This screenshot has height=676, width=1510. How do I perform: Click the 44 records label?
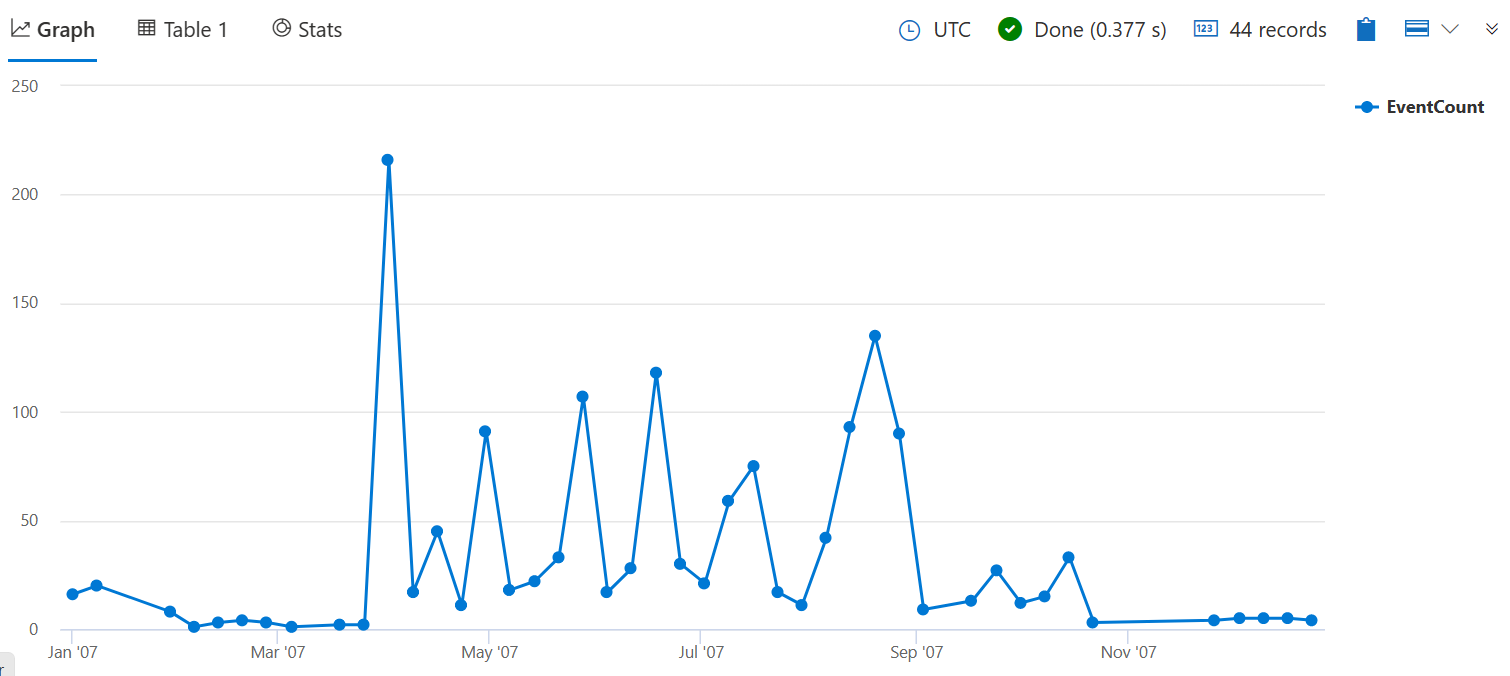tap(1277, 30)
